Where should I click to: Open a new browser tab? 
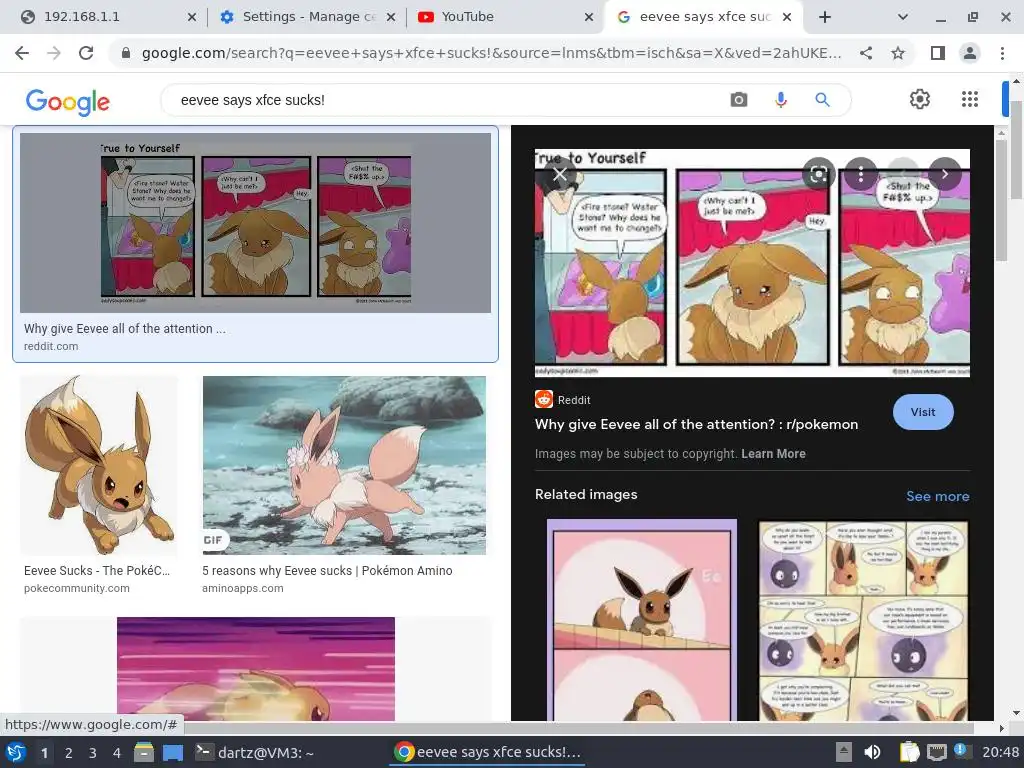825,17
